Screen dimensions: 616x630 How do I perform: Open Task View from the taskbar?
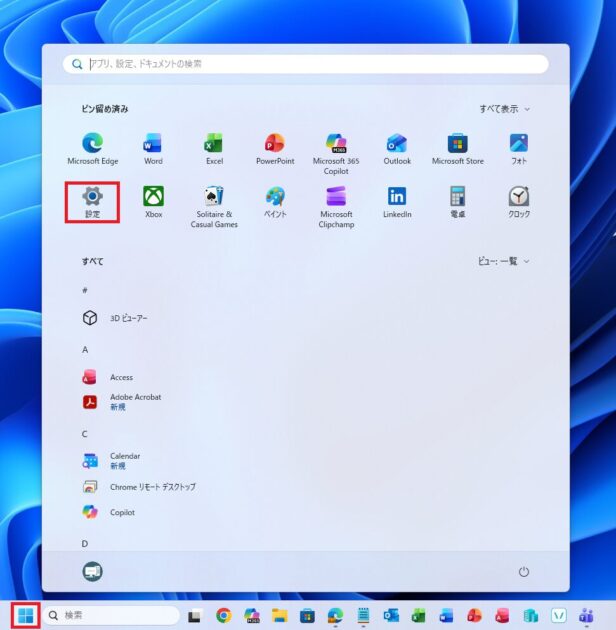click(195, 615)
